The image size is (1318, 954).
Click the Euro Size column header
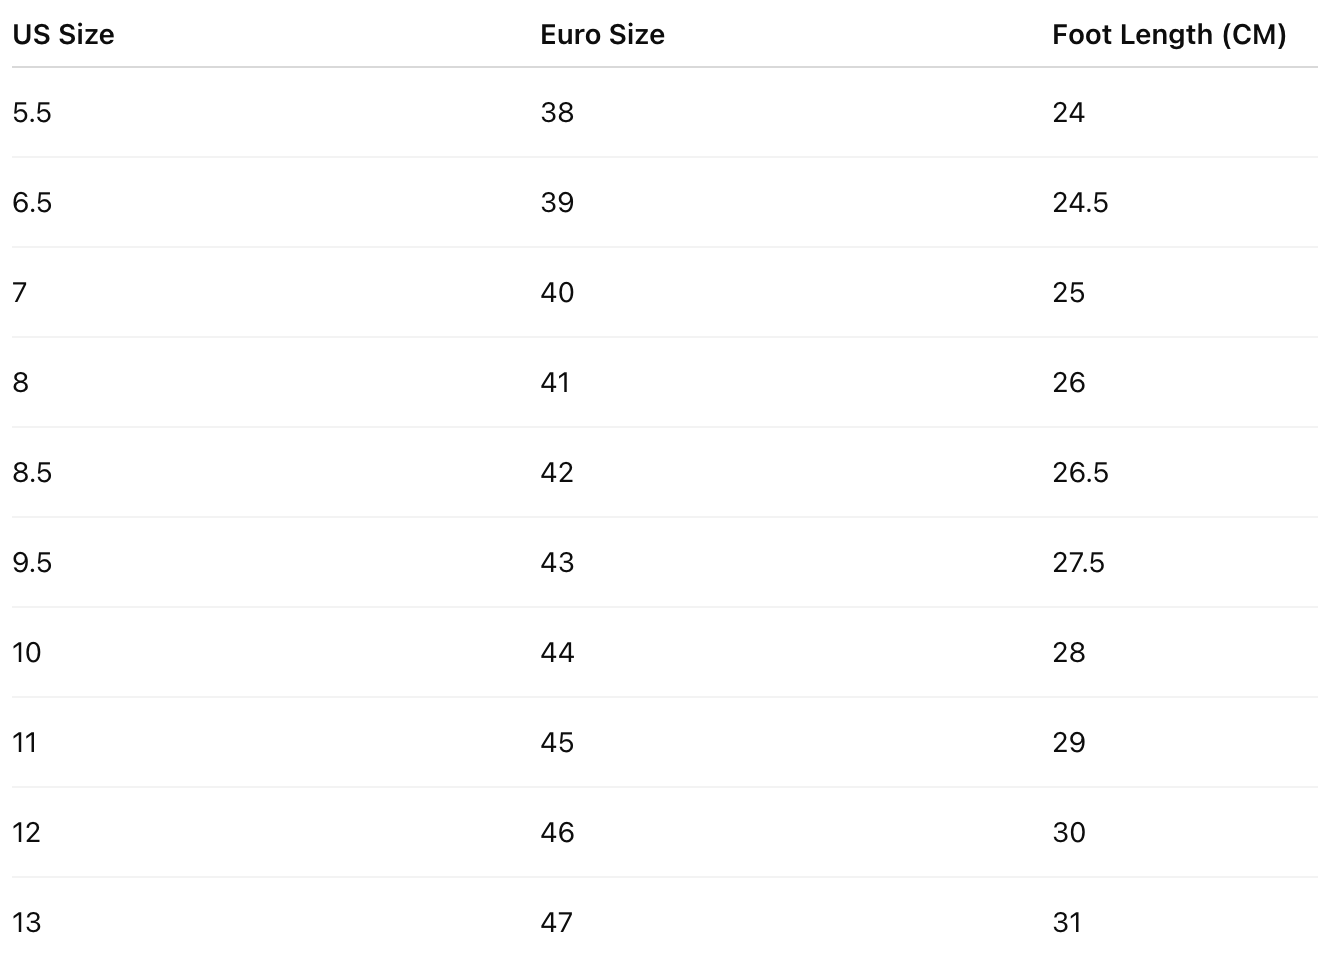[x=602, y=35]
